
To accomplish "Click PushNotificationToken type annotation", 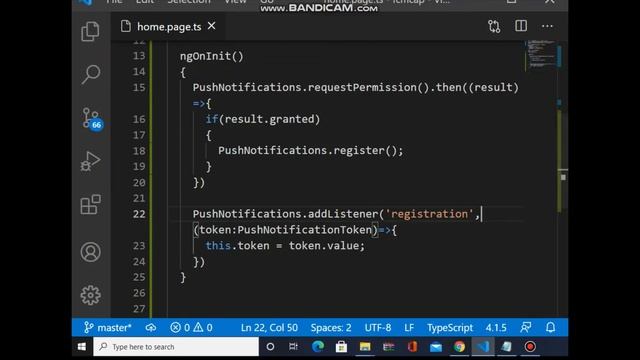I will tap(304, 230).
